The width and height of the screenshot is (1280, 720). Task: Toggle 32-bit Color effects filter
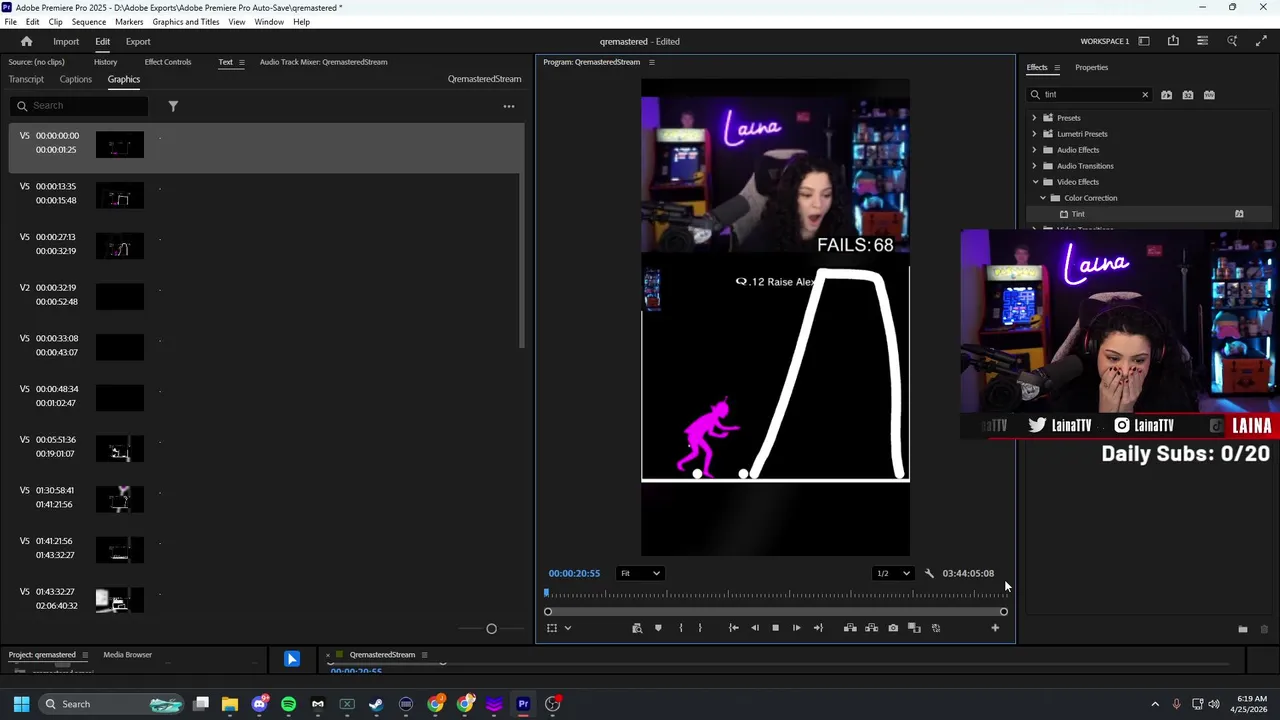(1188, 95)
